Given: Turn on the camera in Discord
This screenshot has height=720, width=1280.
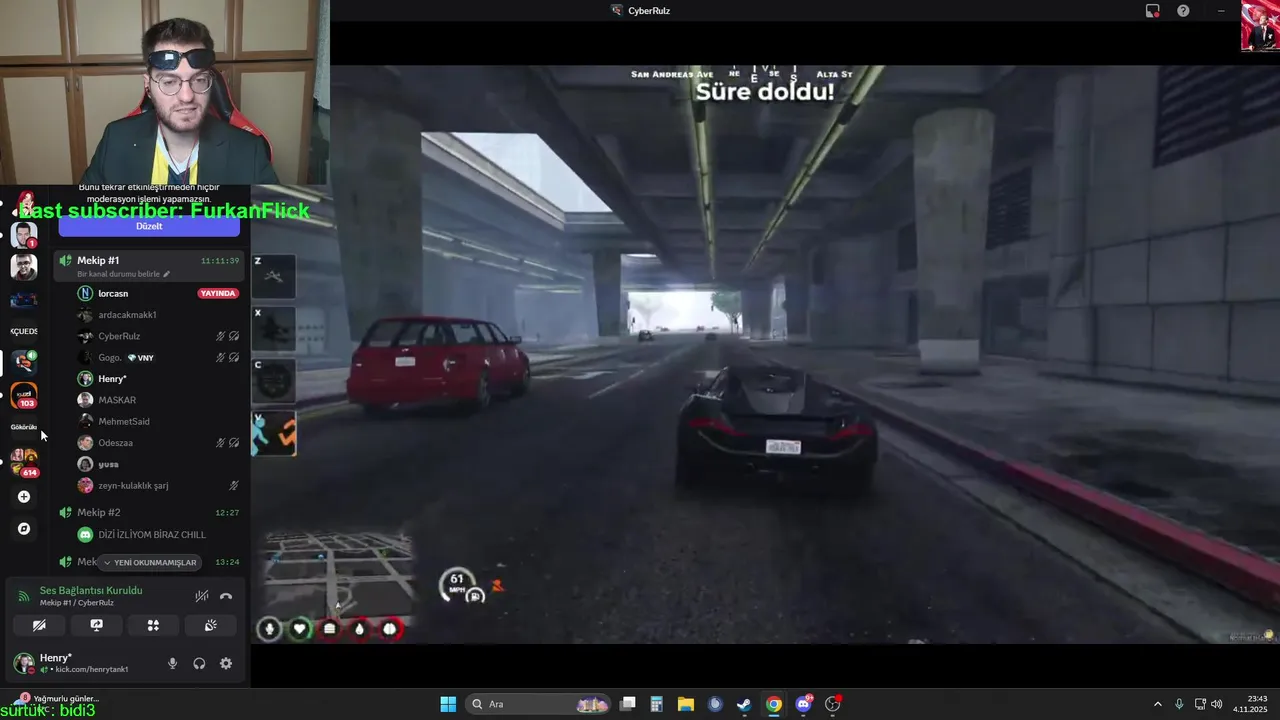Looking at the screenshot, I should pos(39,625).
